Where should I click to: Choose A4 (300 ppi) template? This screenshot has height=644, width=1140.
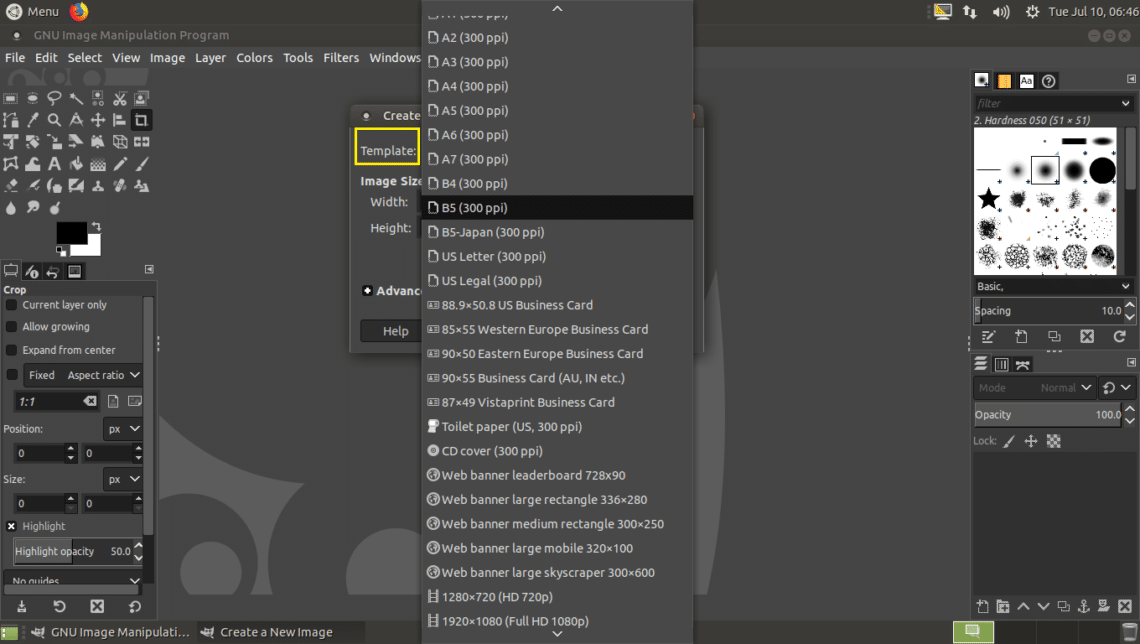[558, 86]
